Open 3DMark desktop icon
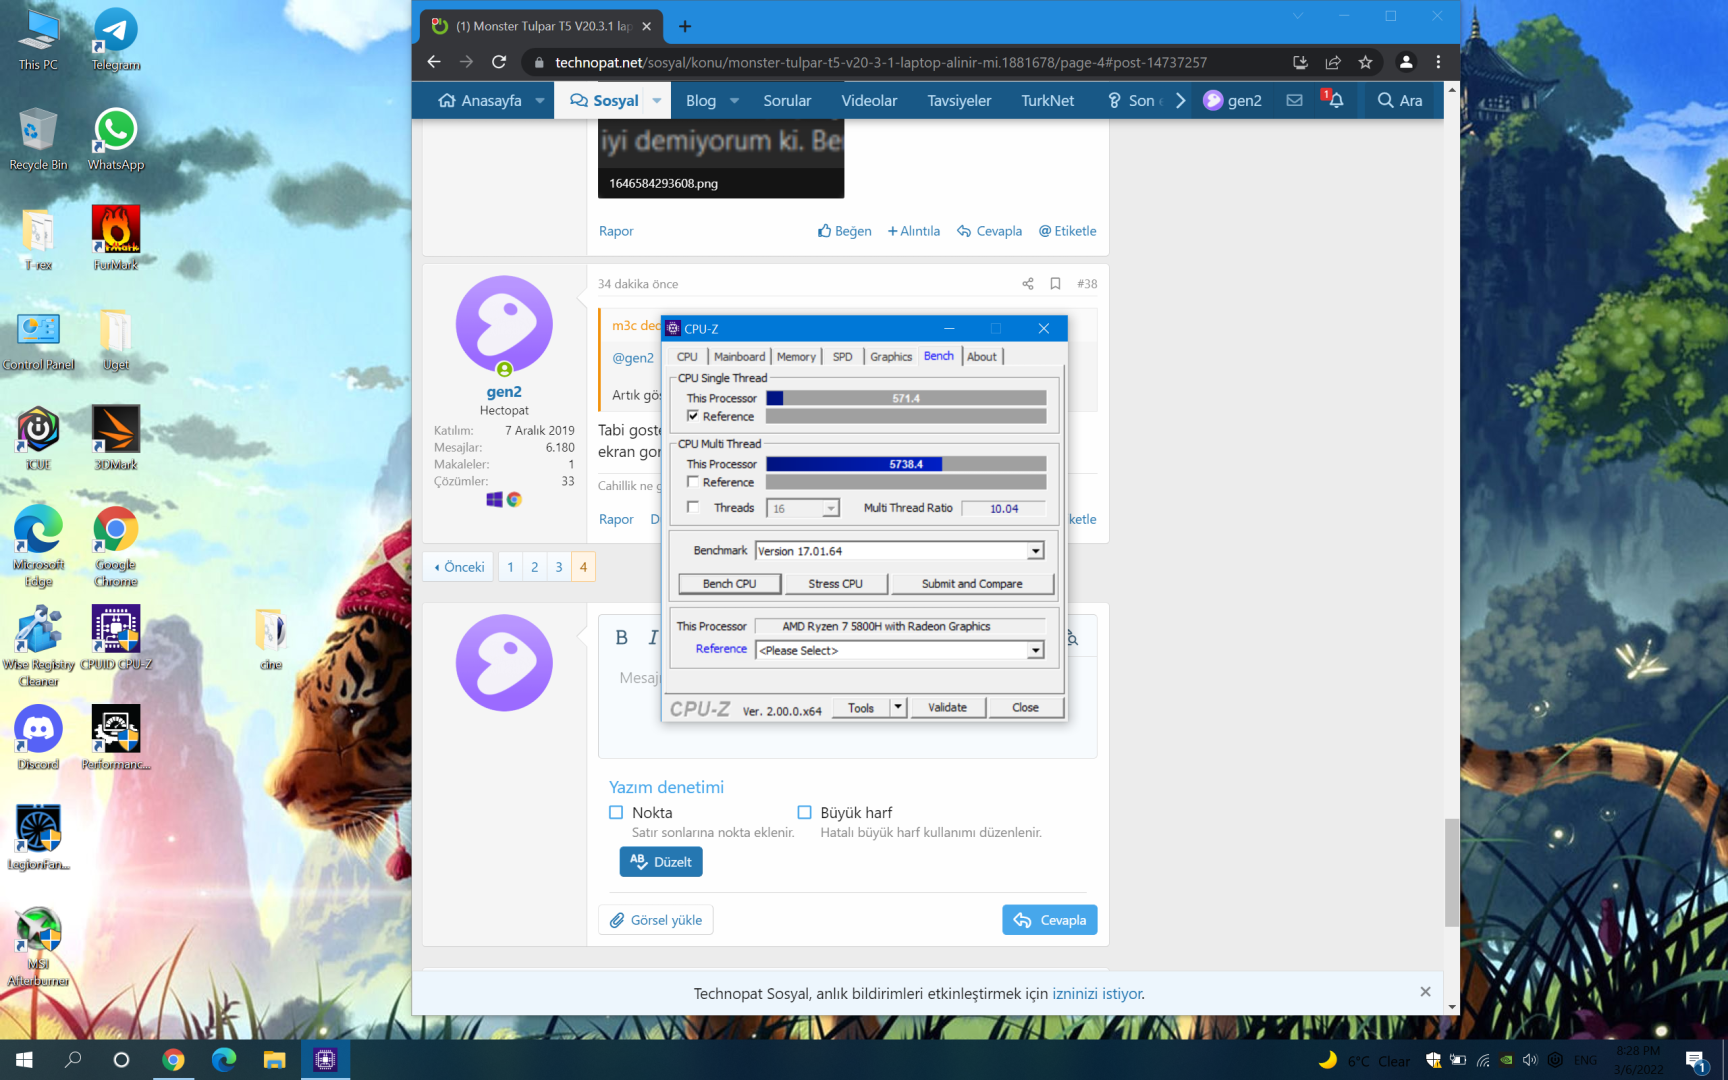Viewport: 1728px width, 1080px height. 116,439
